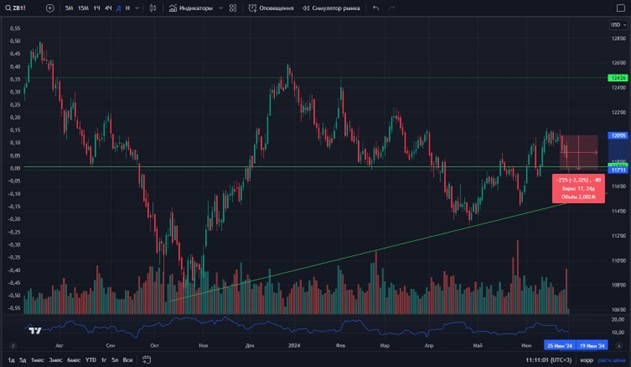Switch to the 15M timeframe
The width and height of the screenshot is (631, 367).
(x=83, y=8)
